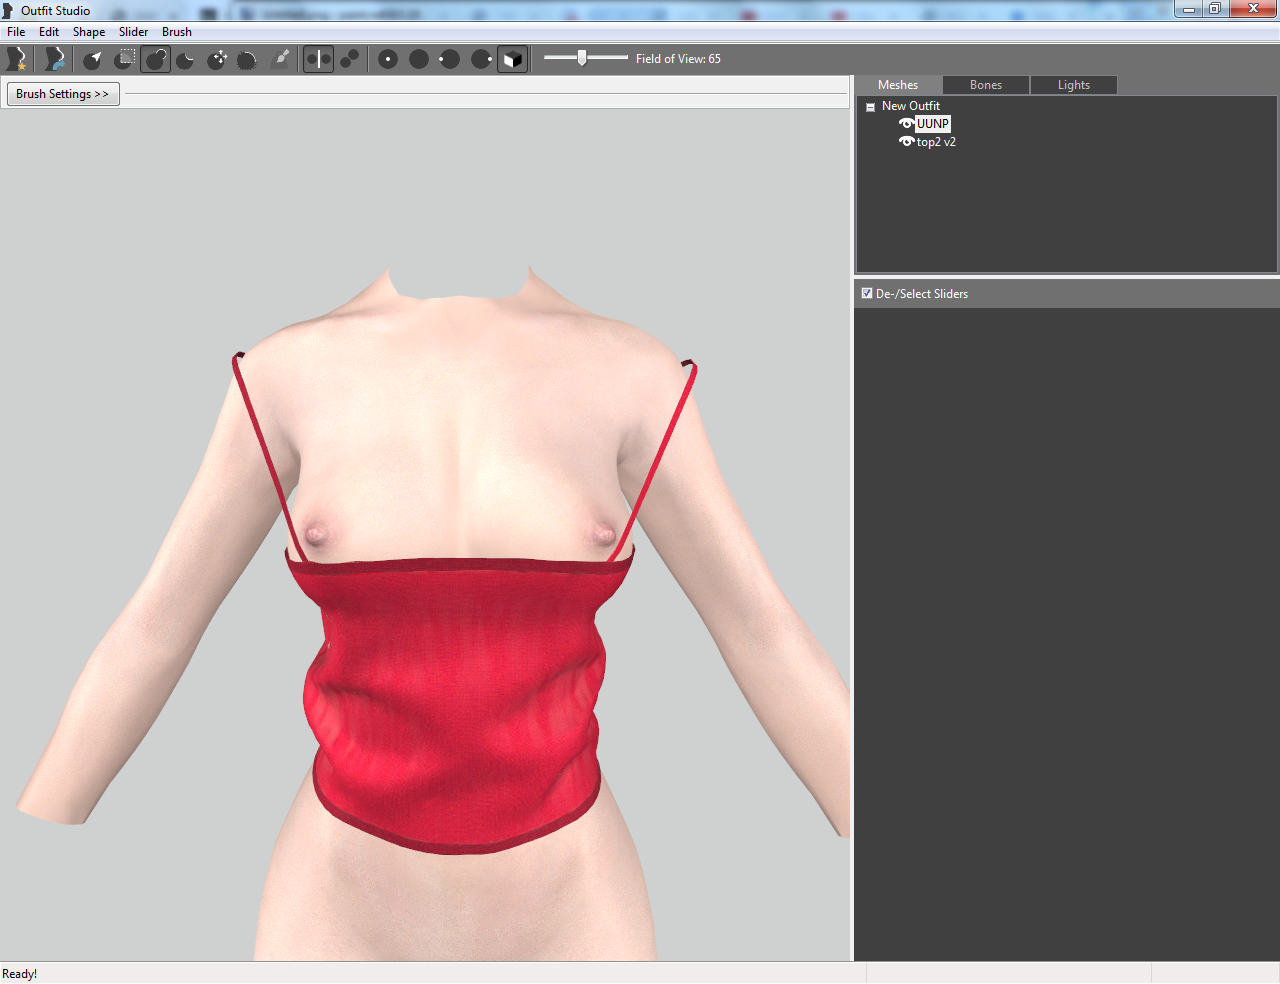Switch to front view circle icon
The width and height of the screenshot is (1280, 984).
388,59
